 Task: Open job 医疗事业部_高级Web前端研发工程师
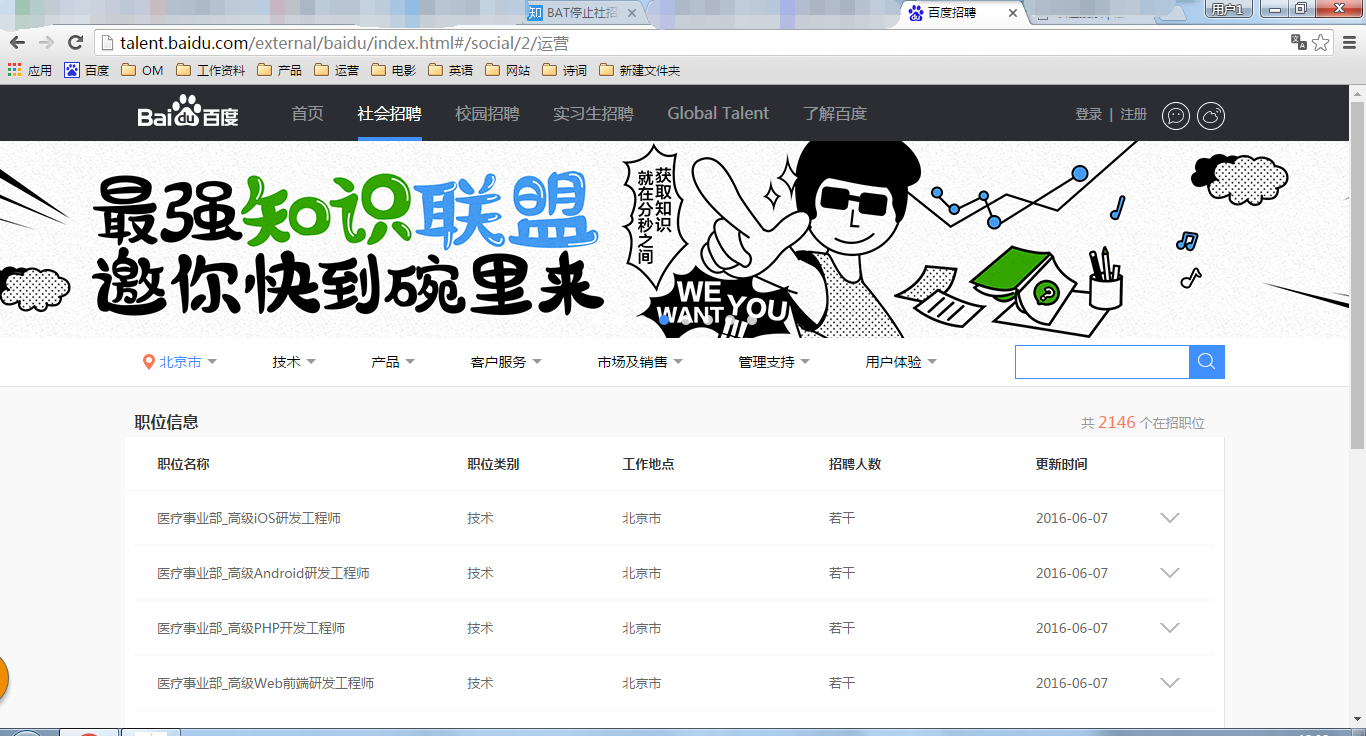[x=265, y=683]
